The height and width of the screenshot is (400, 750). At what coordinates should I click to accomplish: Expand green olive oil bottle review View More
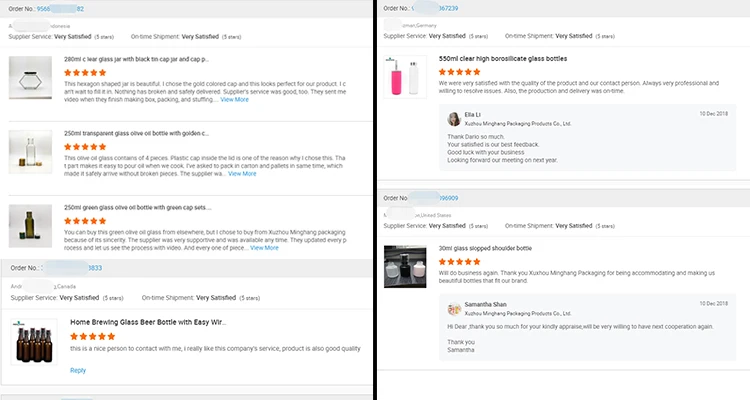265,247
